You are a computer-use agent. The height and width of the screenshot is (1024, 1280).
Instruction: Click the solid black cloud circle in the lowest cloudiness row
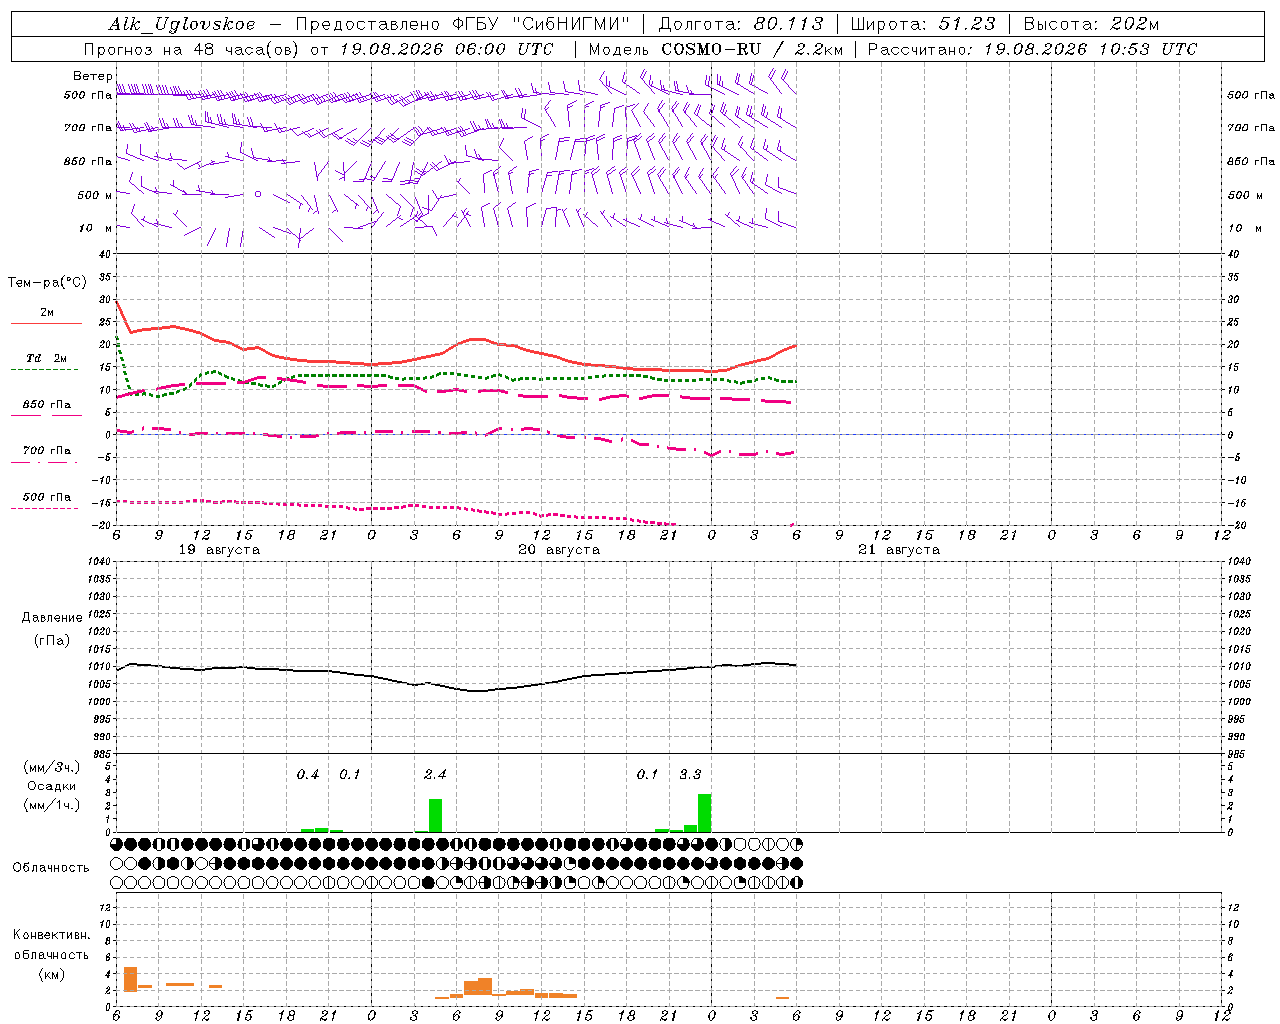[429, 883]
